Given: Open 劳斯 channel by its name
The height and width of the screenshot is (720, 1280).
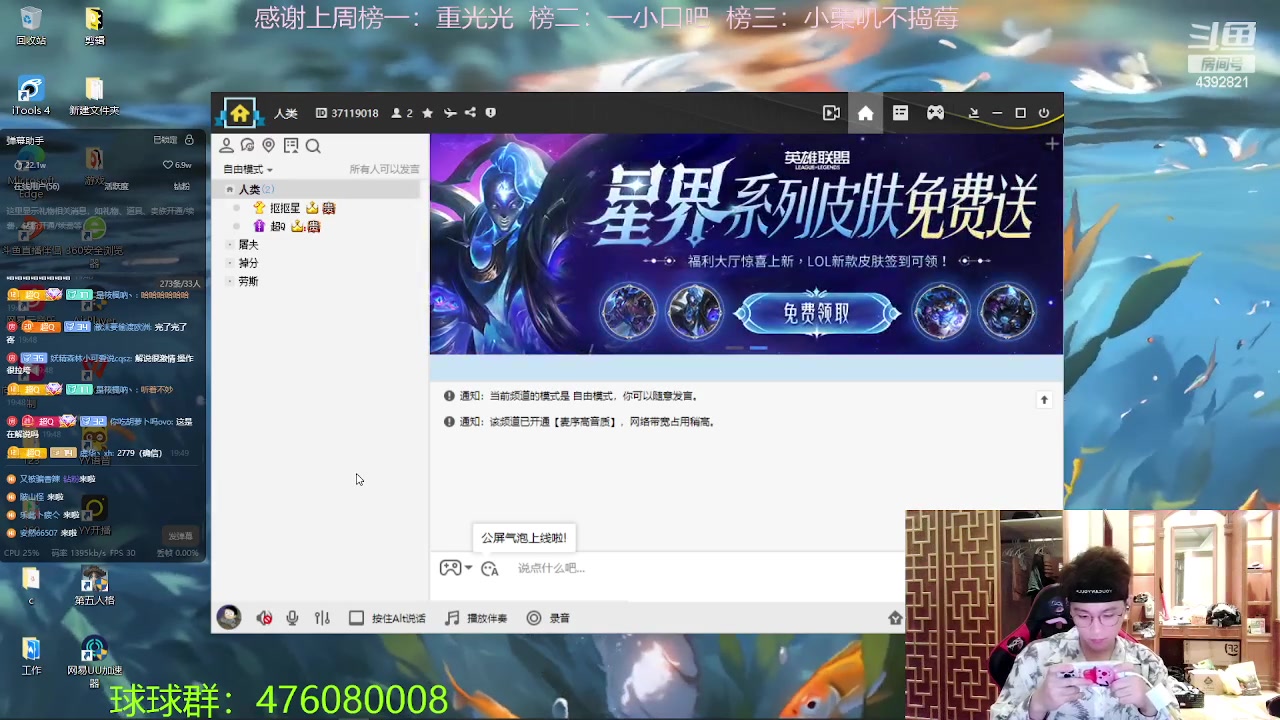Looking at the screenshot, I should 248,282.
